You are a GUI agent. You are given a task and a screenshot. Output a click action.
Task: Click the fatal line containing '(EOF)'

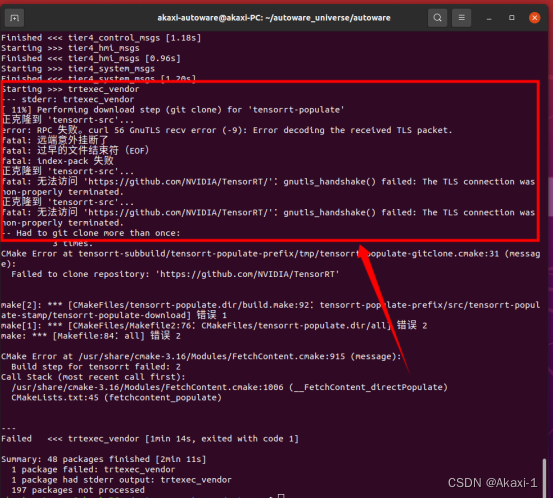pyautogui.click(x=76, y=151)
